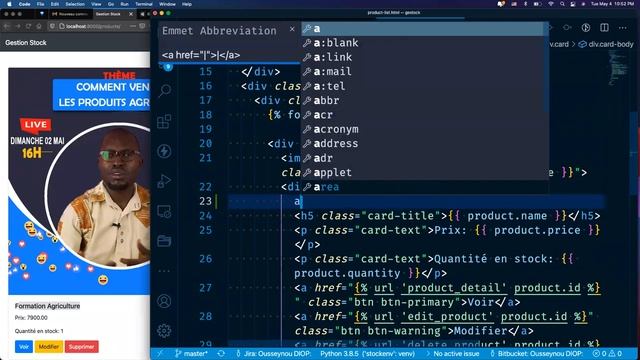Open the Go menu

111,4
